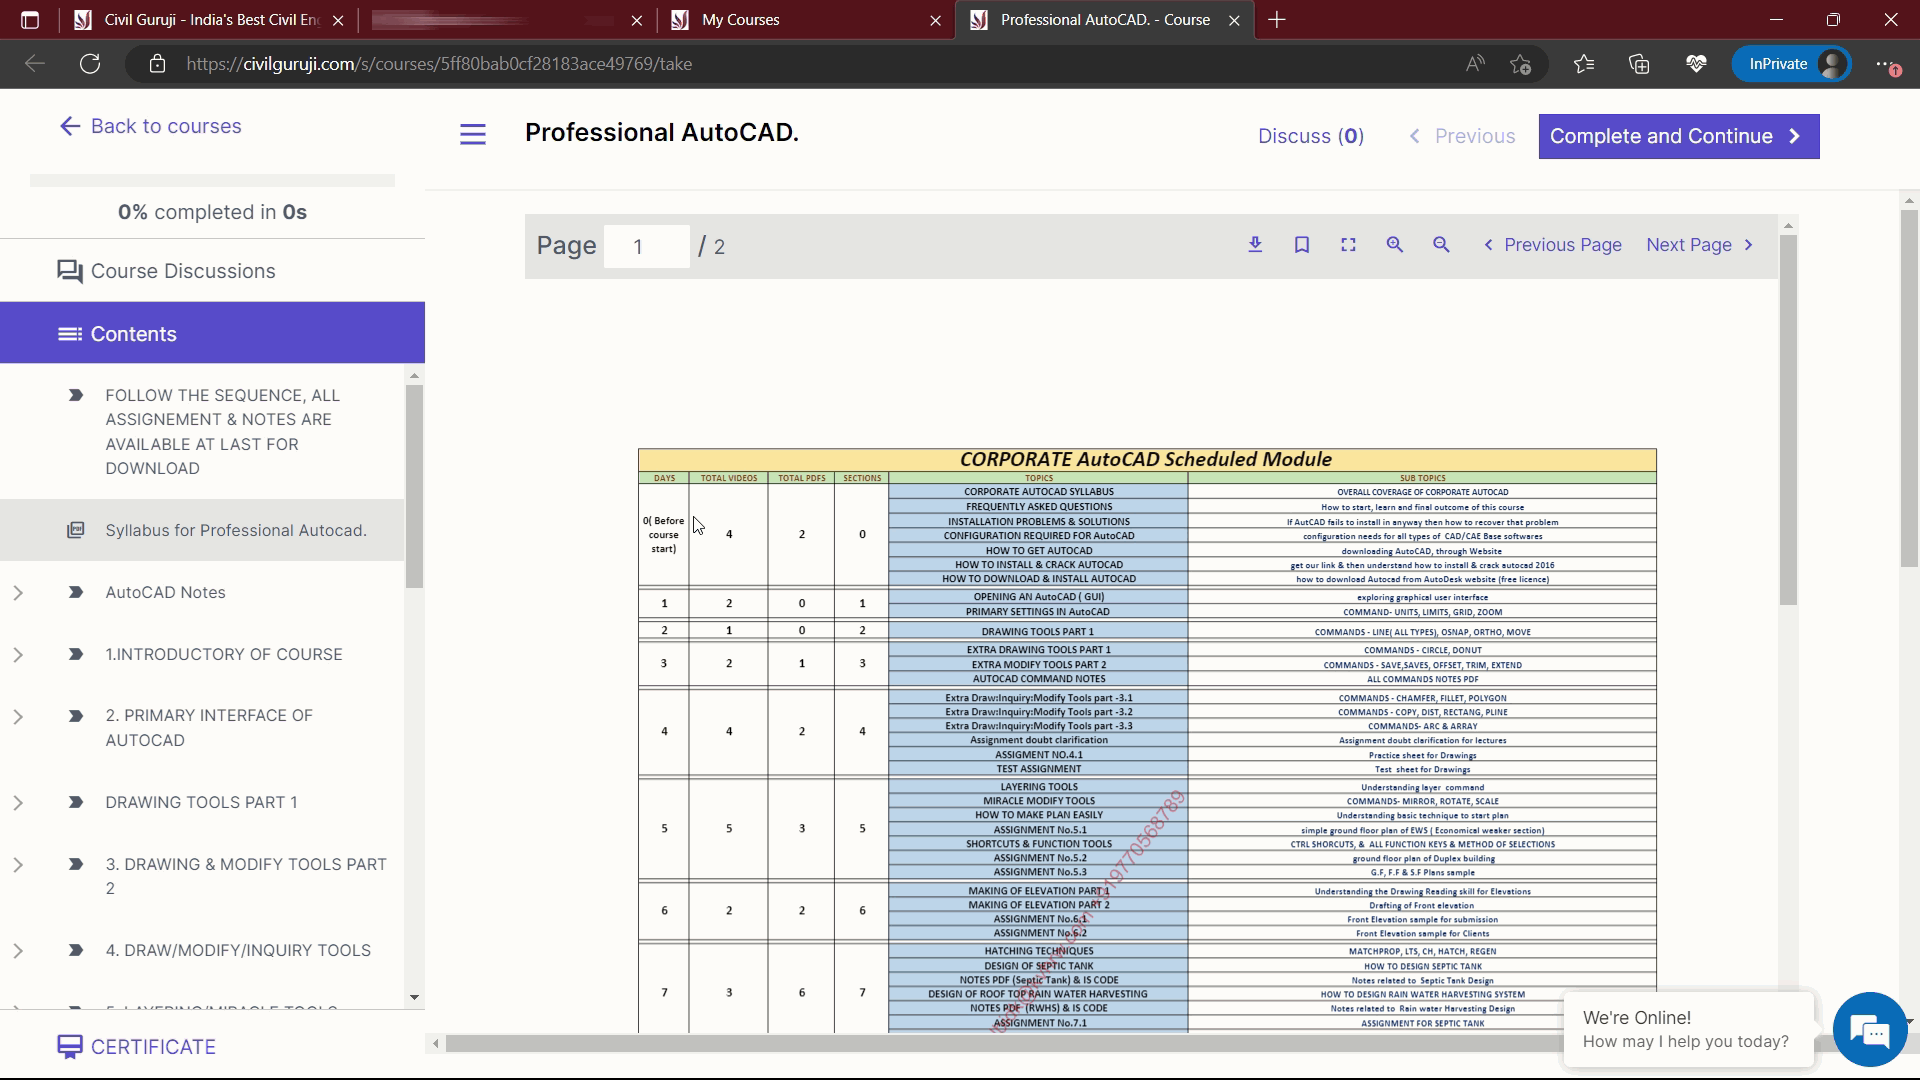View site information lock icon
Image resolution: width=1920 pixels, height=1080 pixels.
pyautogui.click(x=157, y=64)
